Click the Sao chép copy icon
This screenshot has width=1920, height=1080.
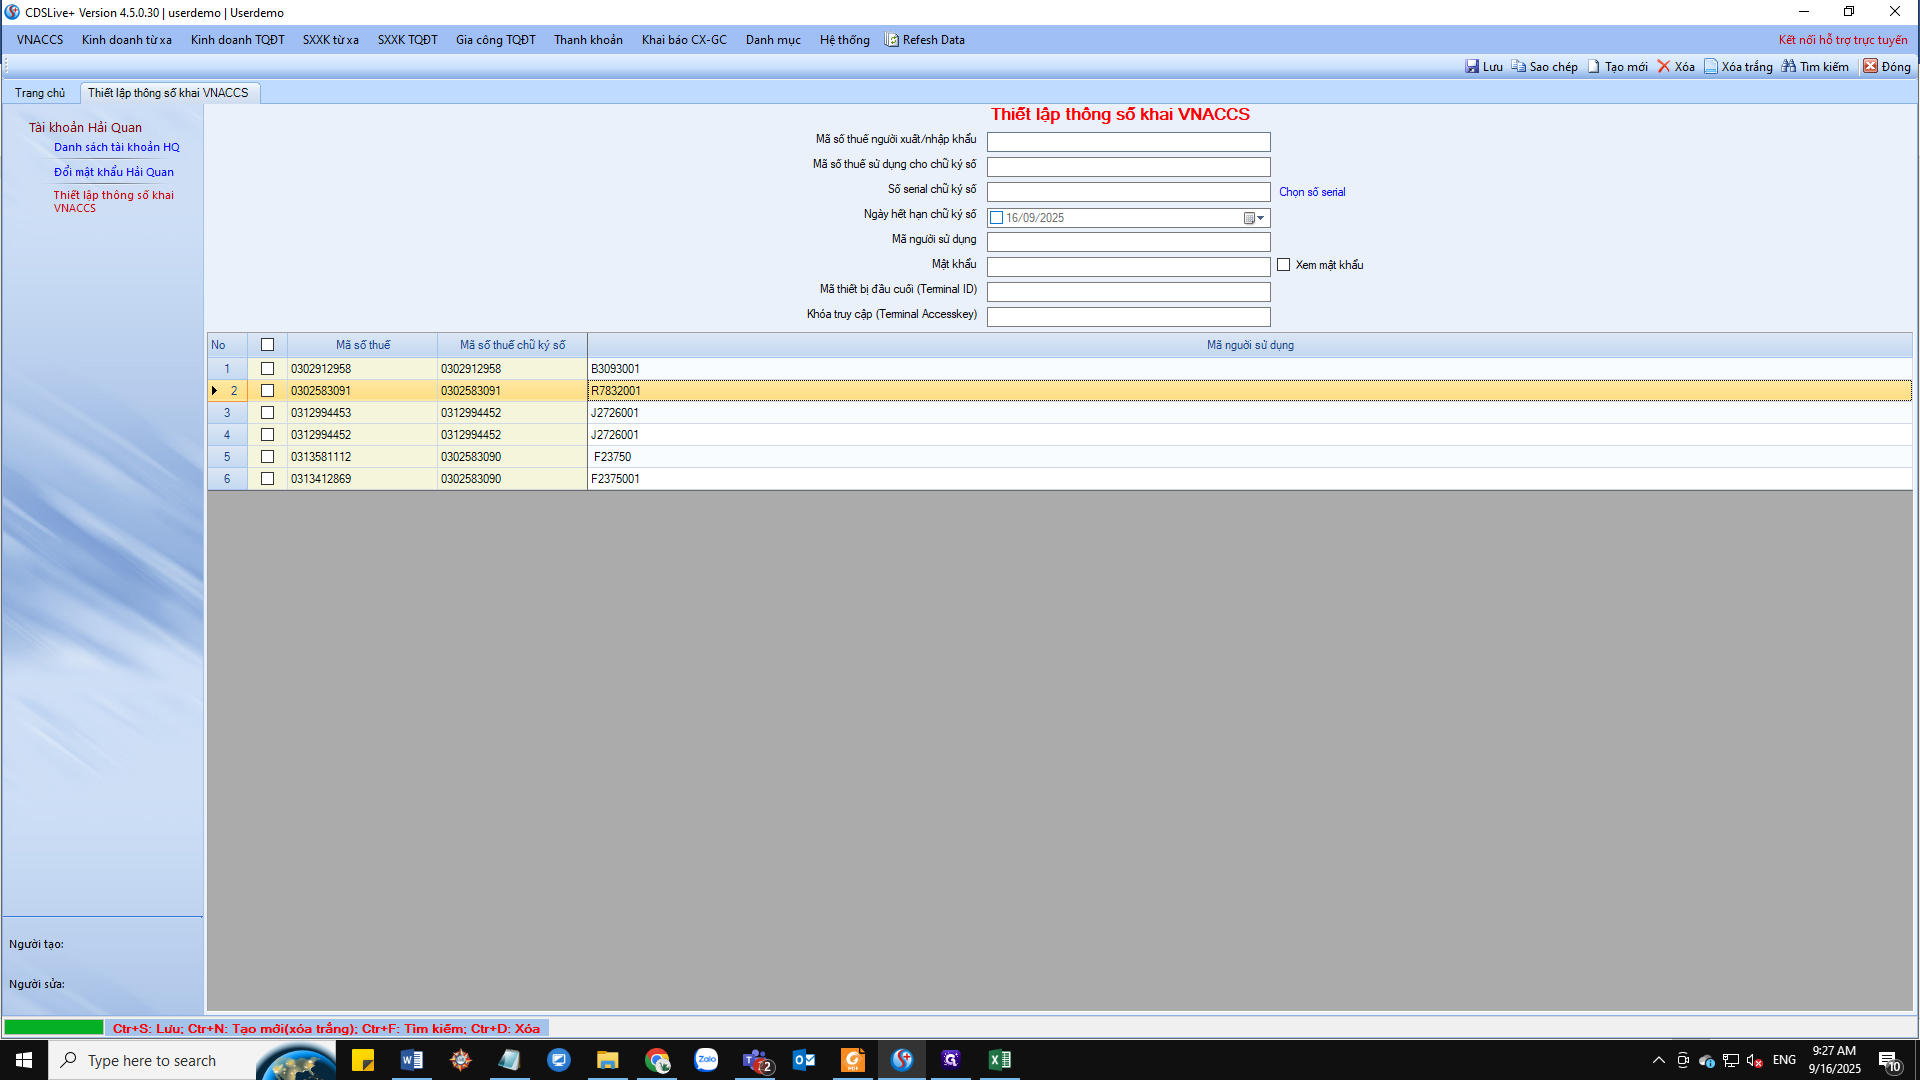pos(1518,67)
